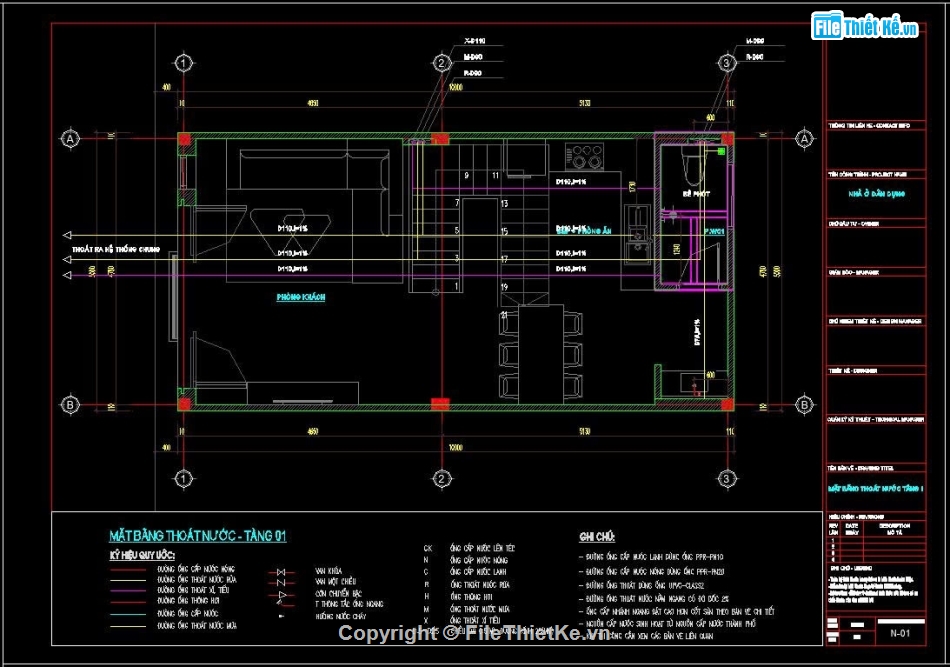Click the Hướng Nước Chảy flow-arrow symbol
The width and height of the screenshot is (950, 667).
pyautogui.click(x=280, y=614)
